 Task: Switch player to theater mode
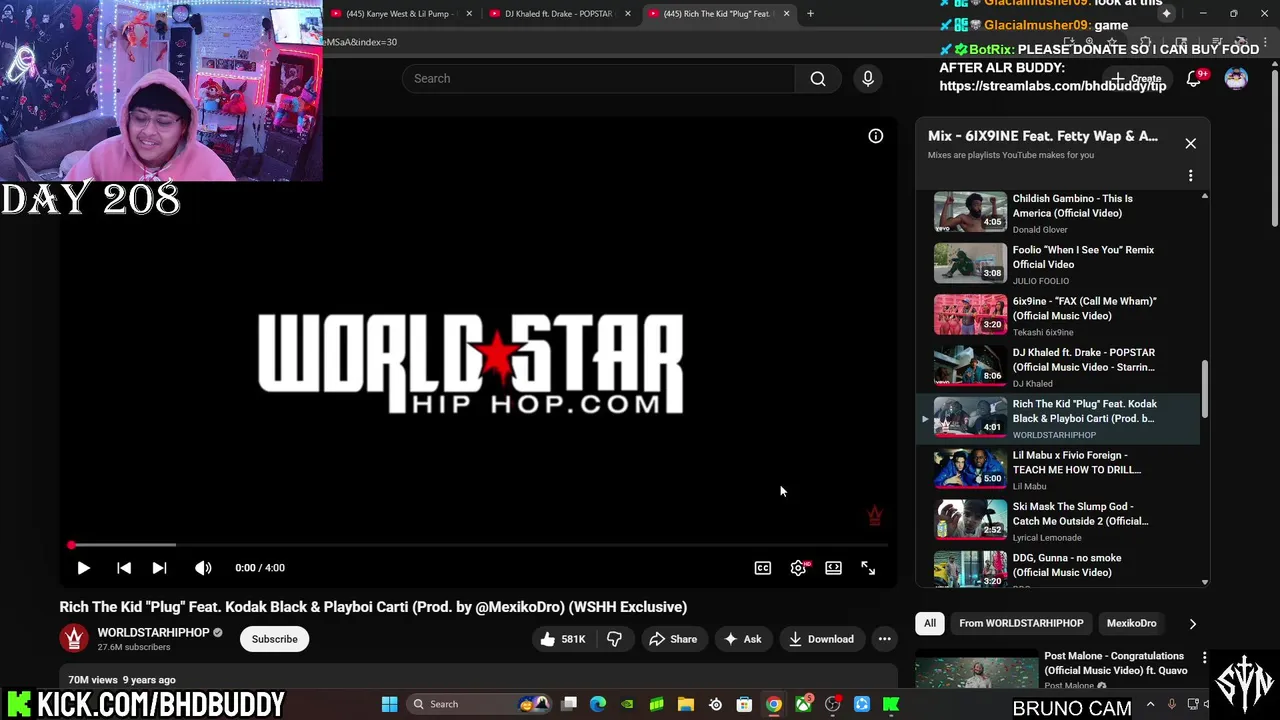coord(833,568)
